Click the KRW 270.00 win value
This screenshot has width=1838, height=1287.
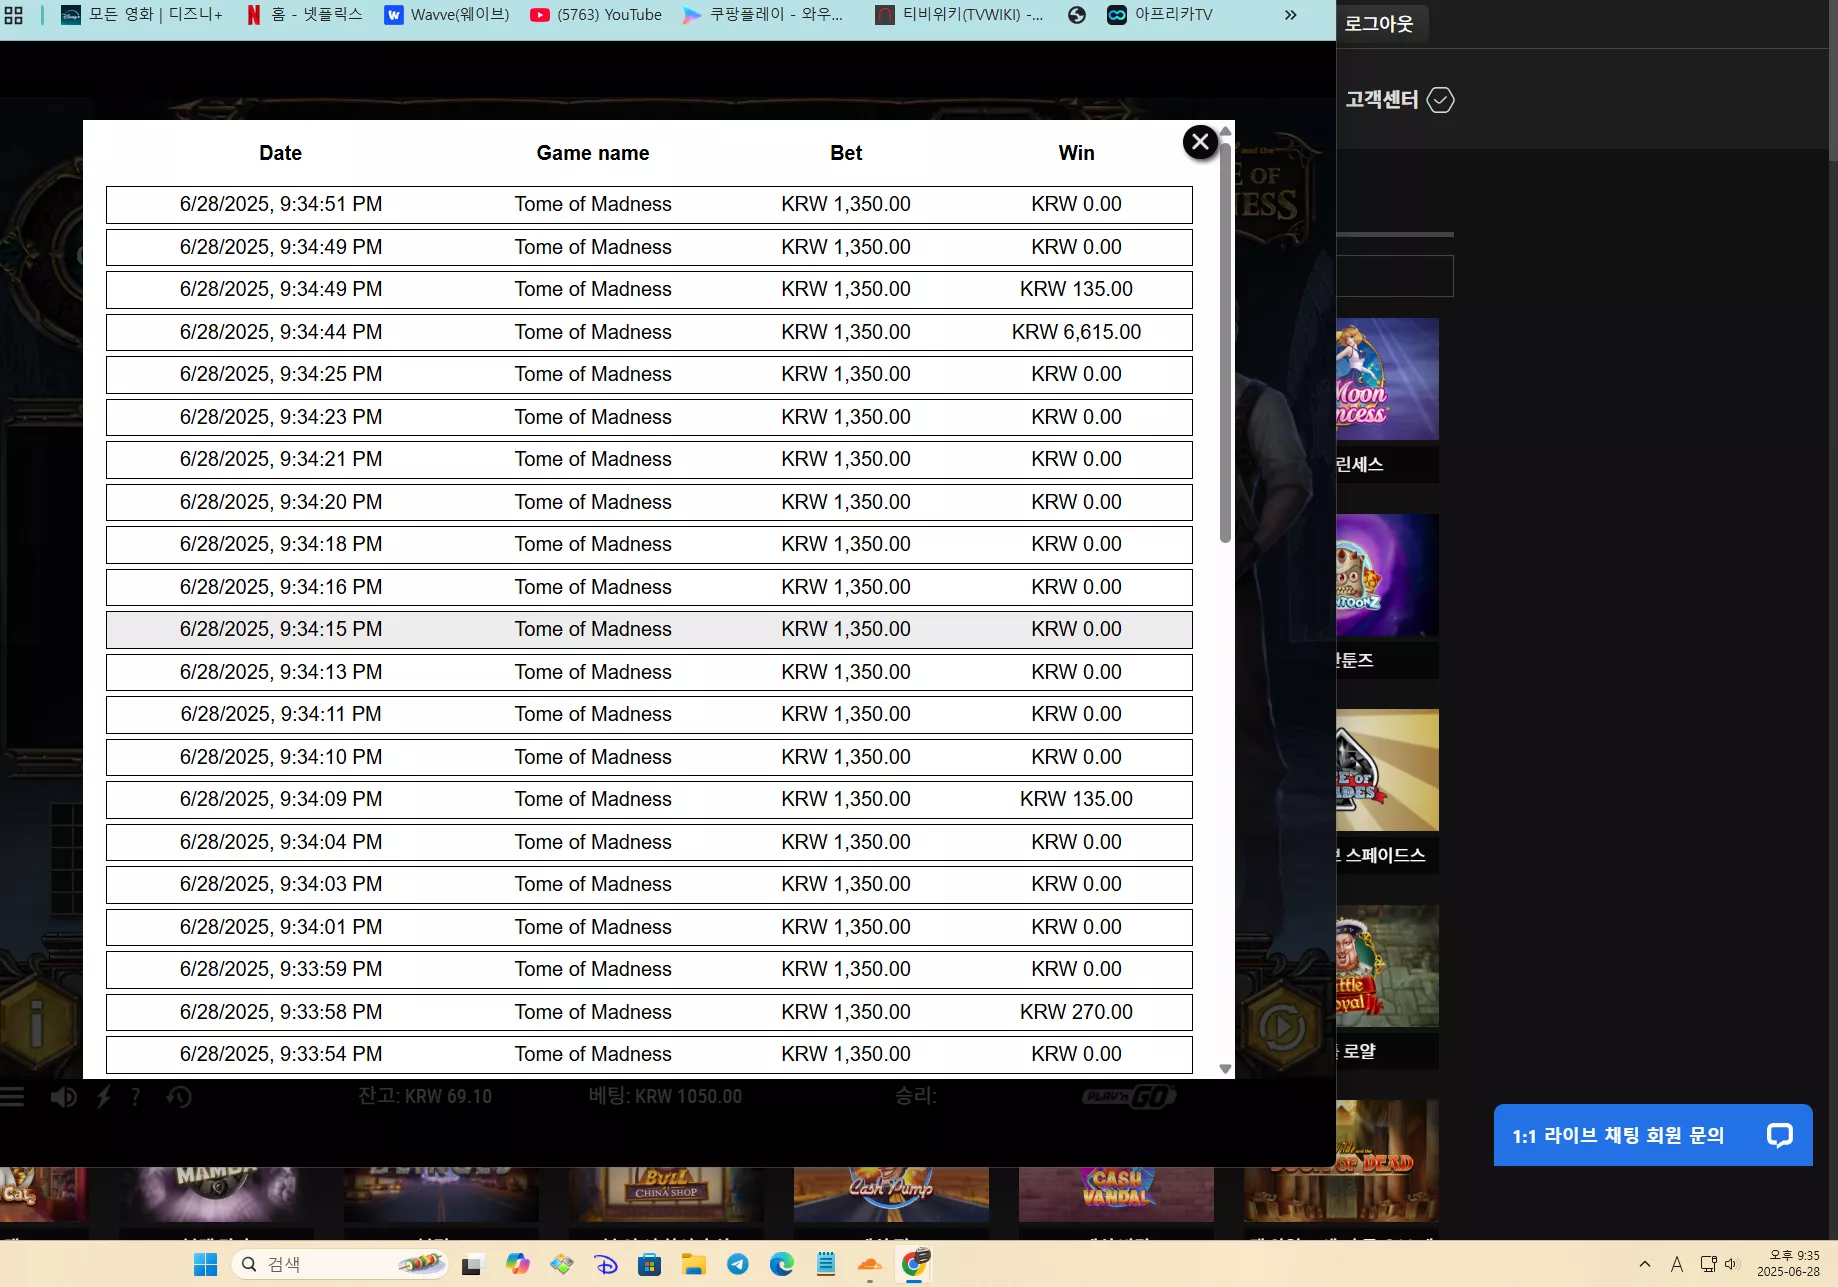[1076, 1012]
